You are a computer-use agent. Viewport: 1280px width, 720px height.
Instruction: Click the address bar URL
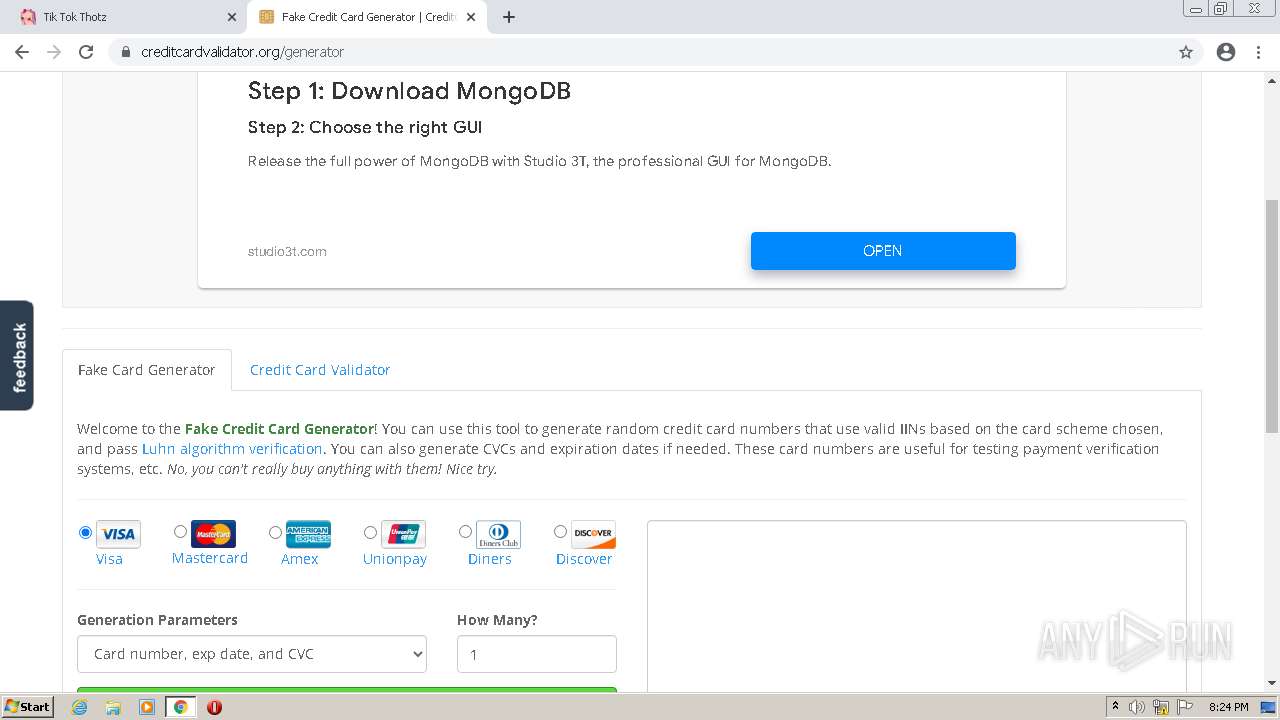(243, 52)
